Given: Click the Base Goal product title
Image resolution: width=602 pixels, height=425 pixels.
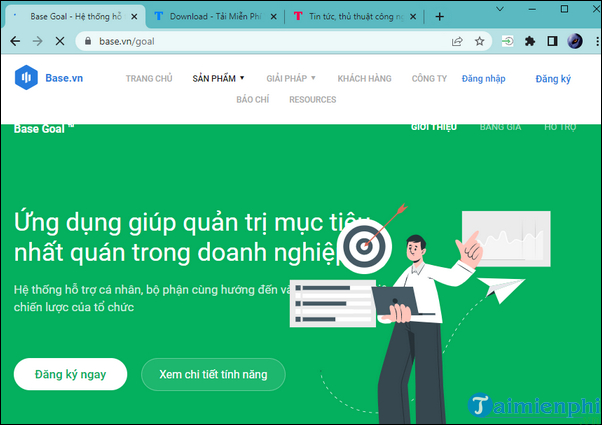Looking at the screenshot, I should coord(43,129).
